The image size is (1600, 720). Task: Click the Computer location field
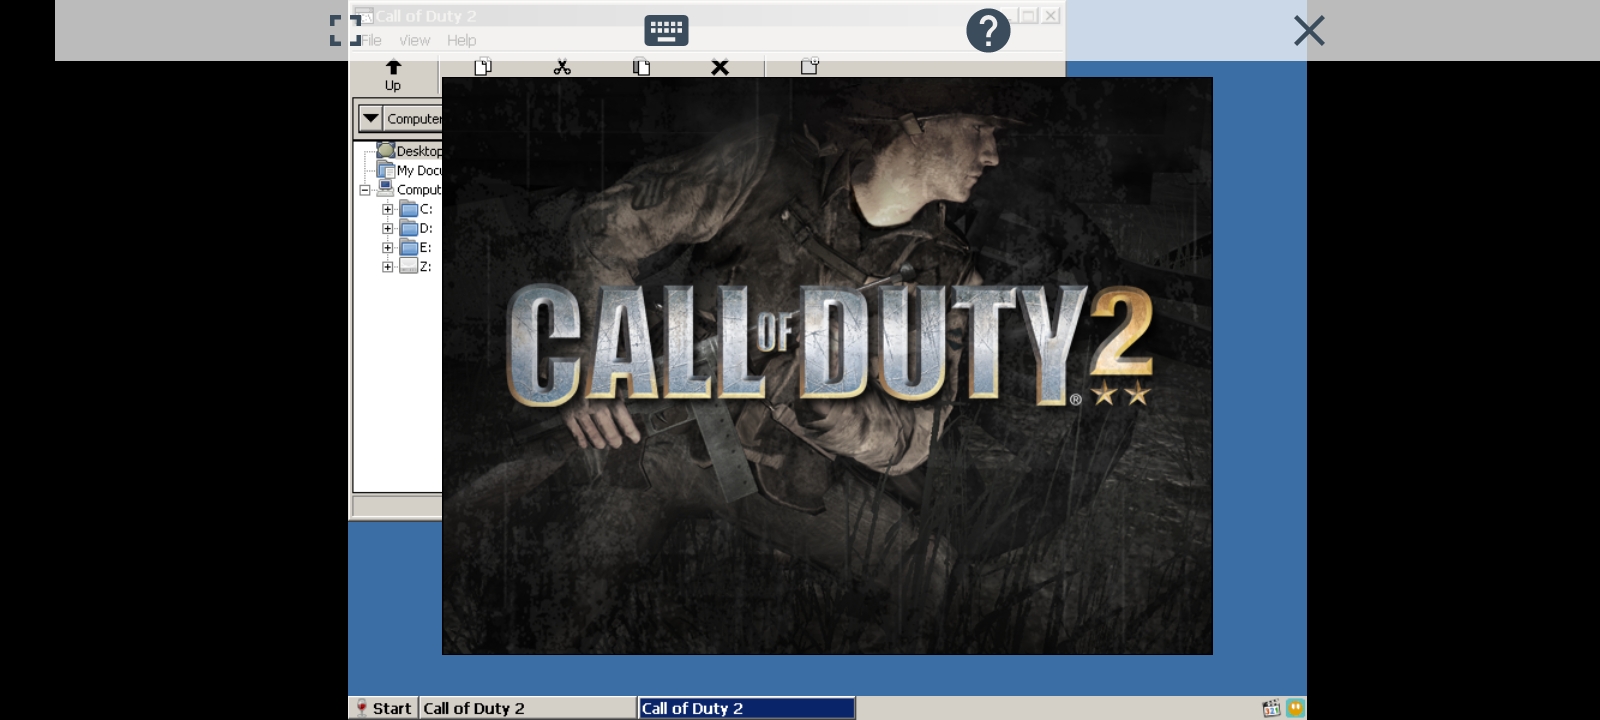(413, 118)
